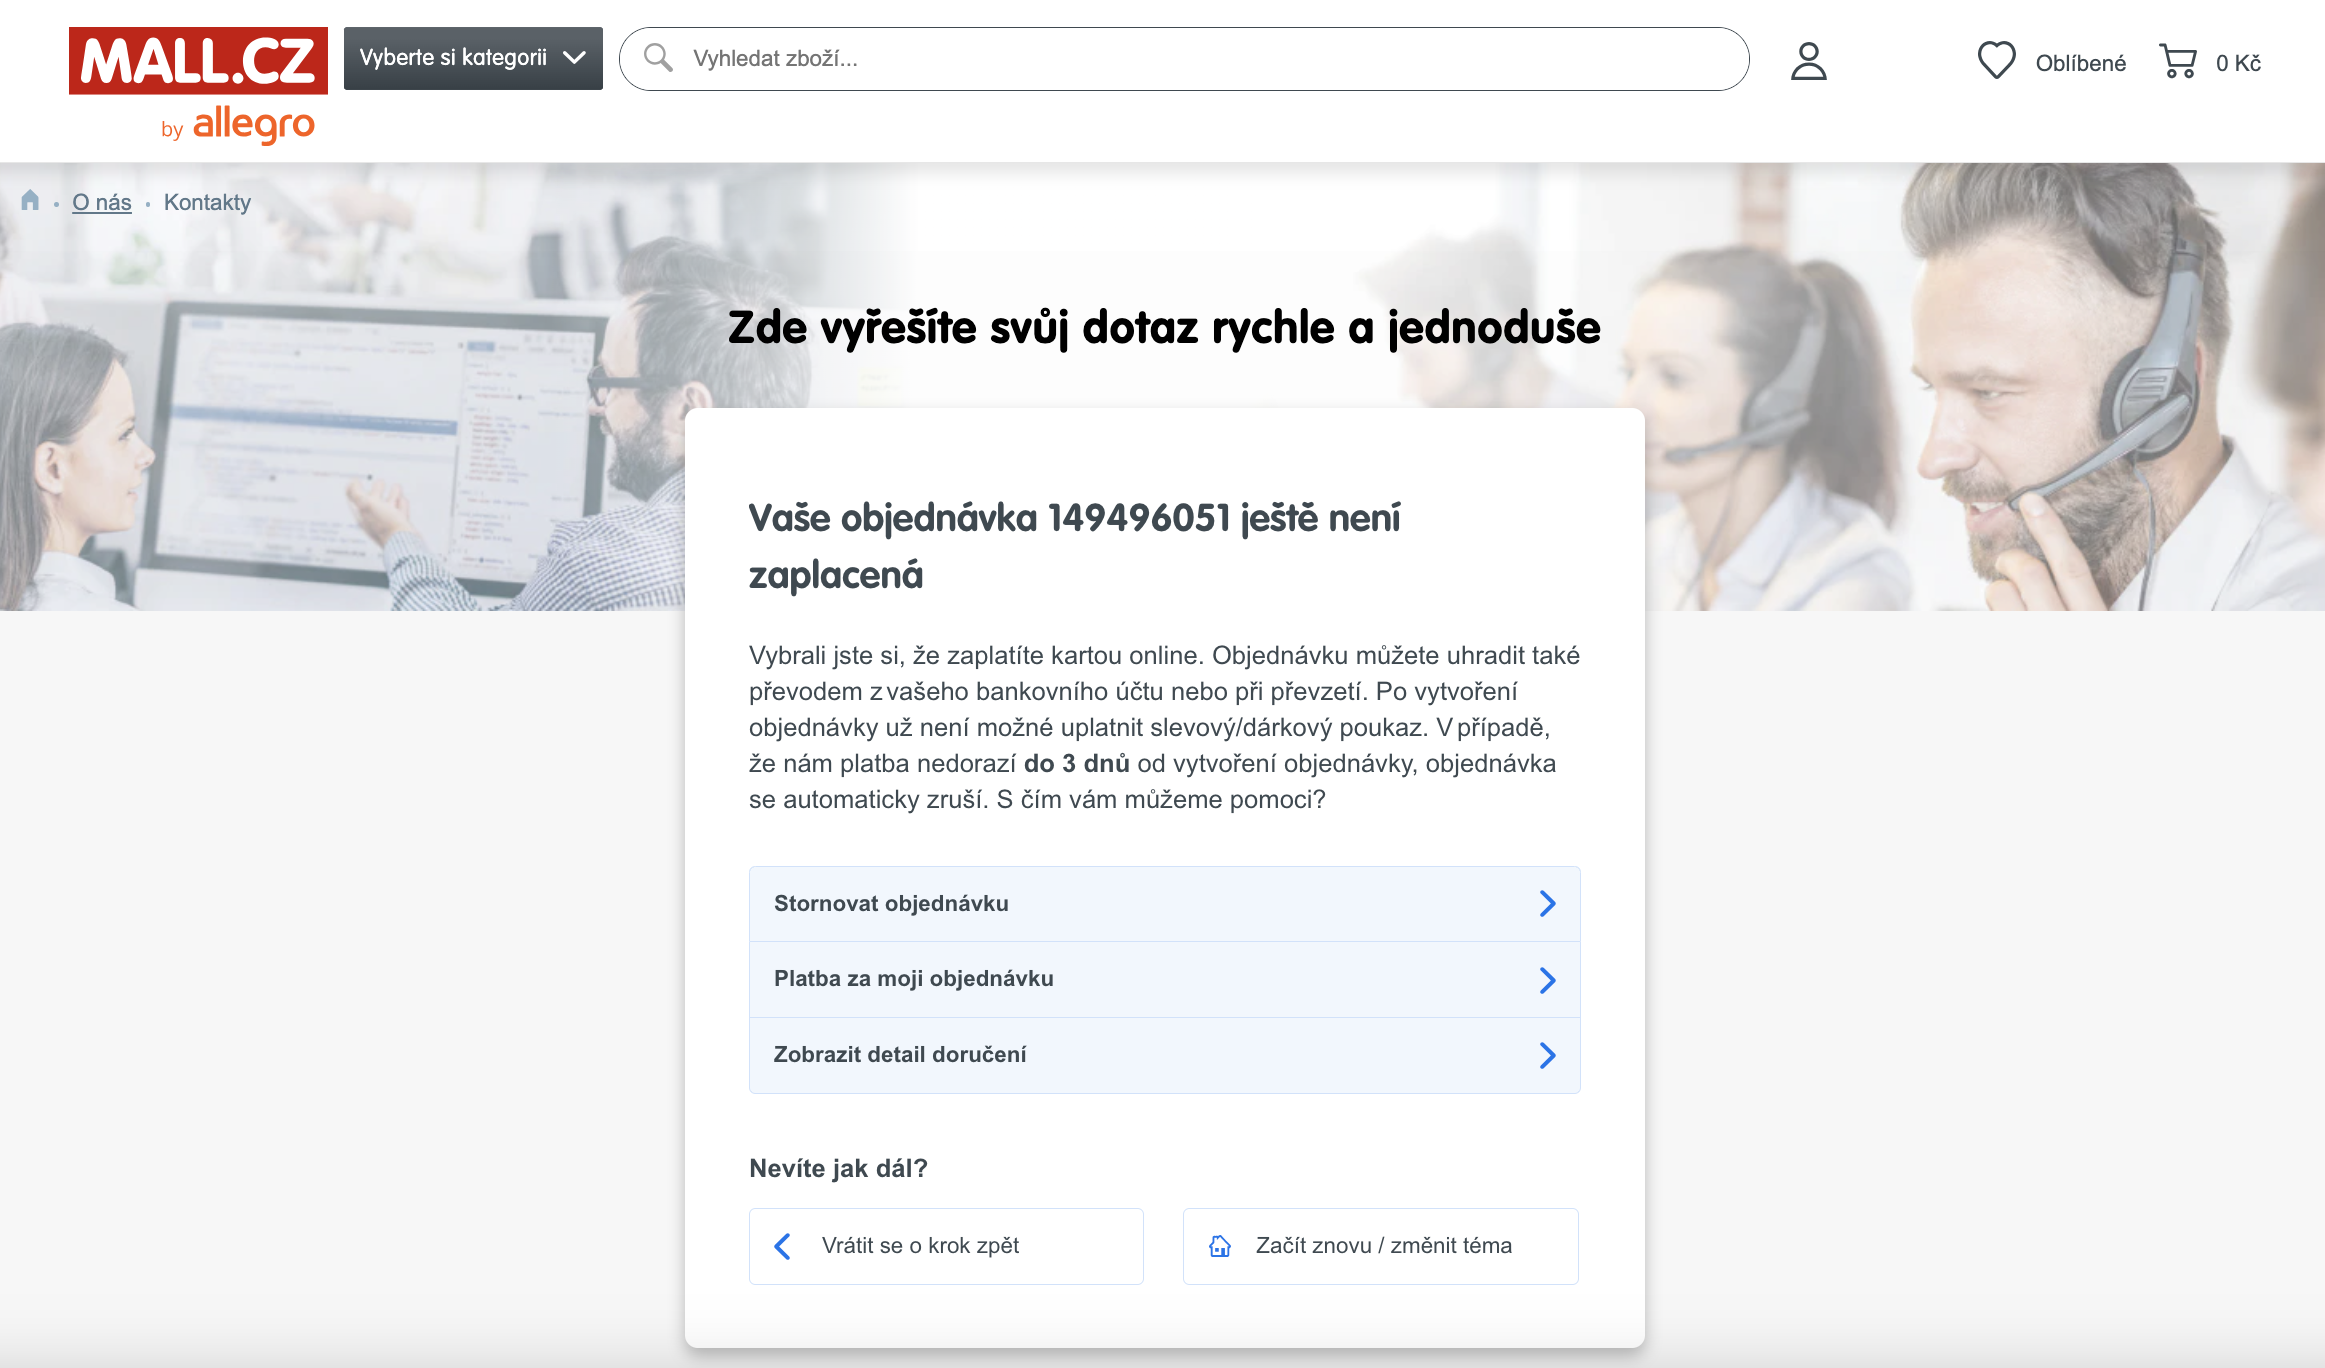
Task: Click the house icon in Začít znovu
Action: click(x=1219, y=1246)
